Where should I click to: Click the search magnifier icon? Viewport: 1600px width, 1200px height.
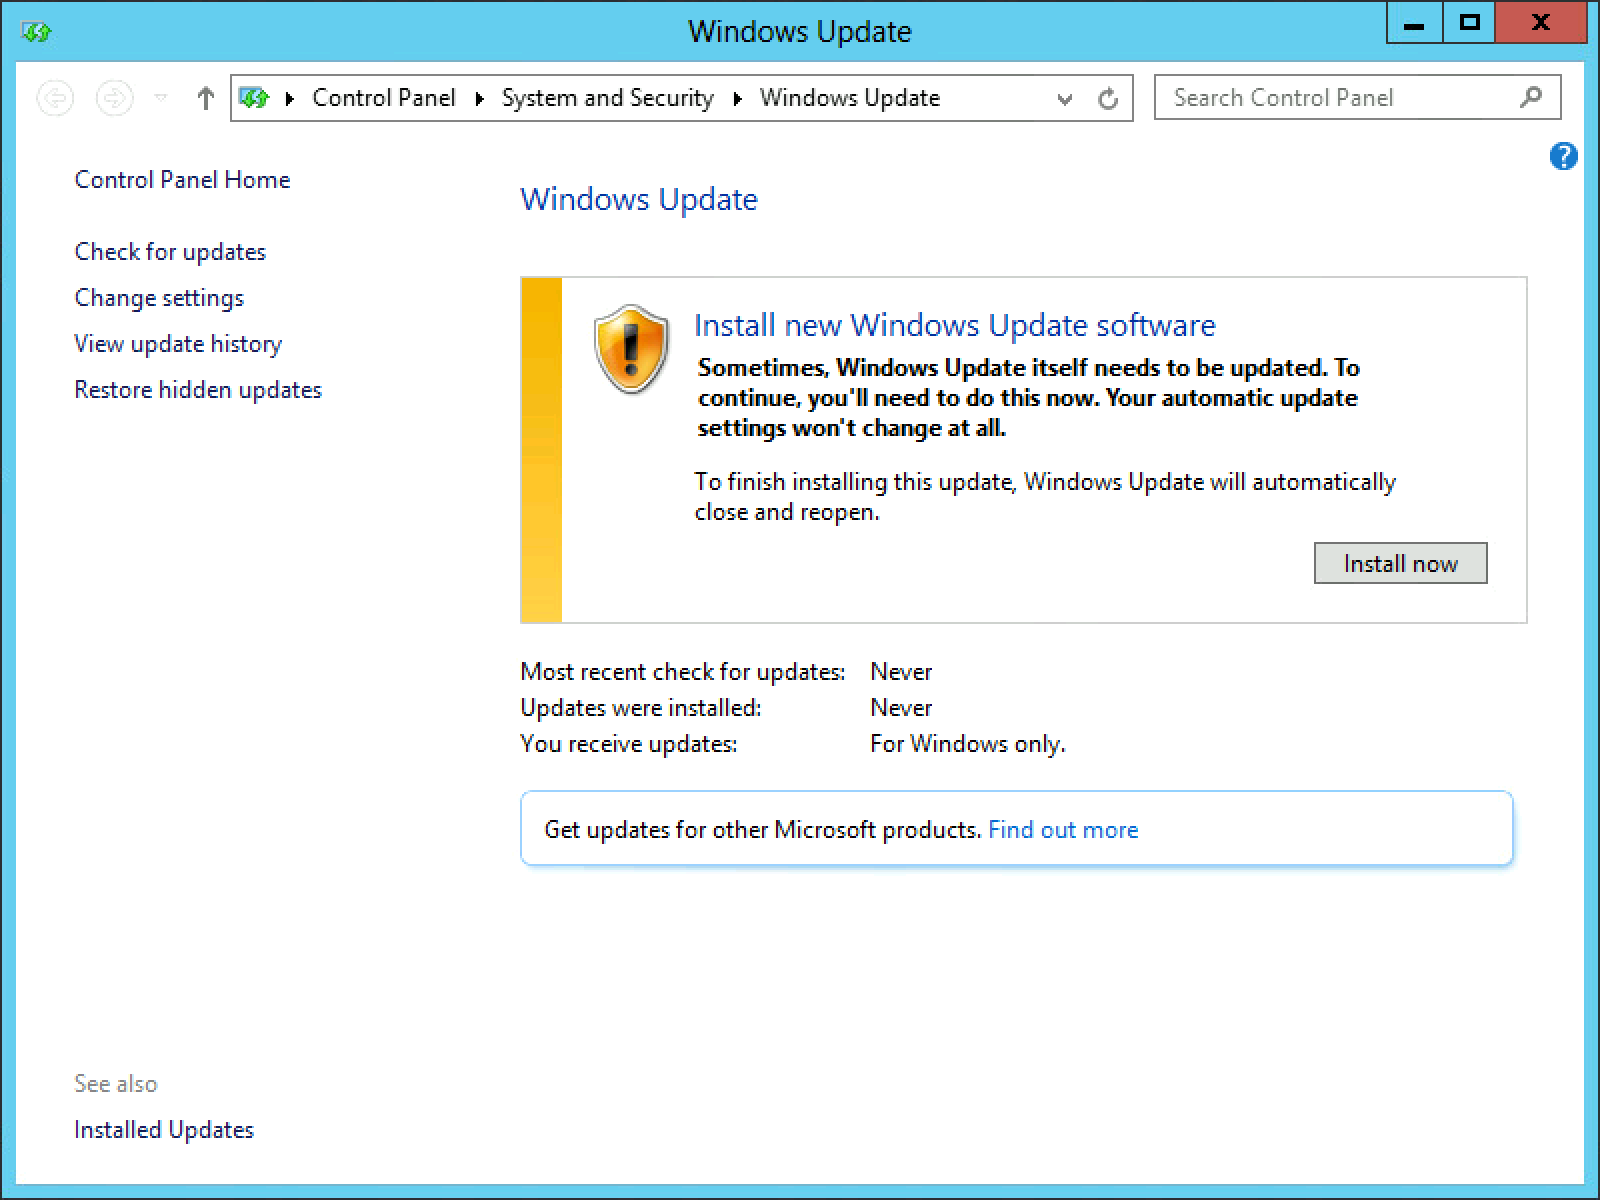click(x=1529, y=97)
